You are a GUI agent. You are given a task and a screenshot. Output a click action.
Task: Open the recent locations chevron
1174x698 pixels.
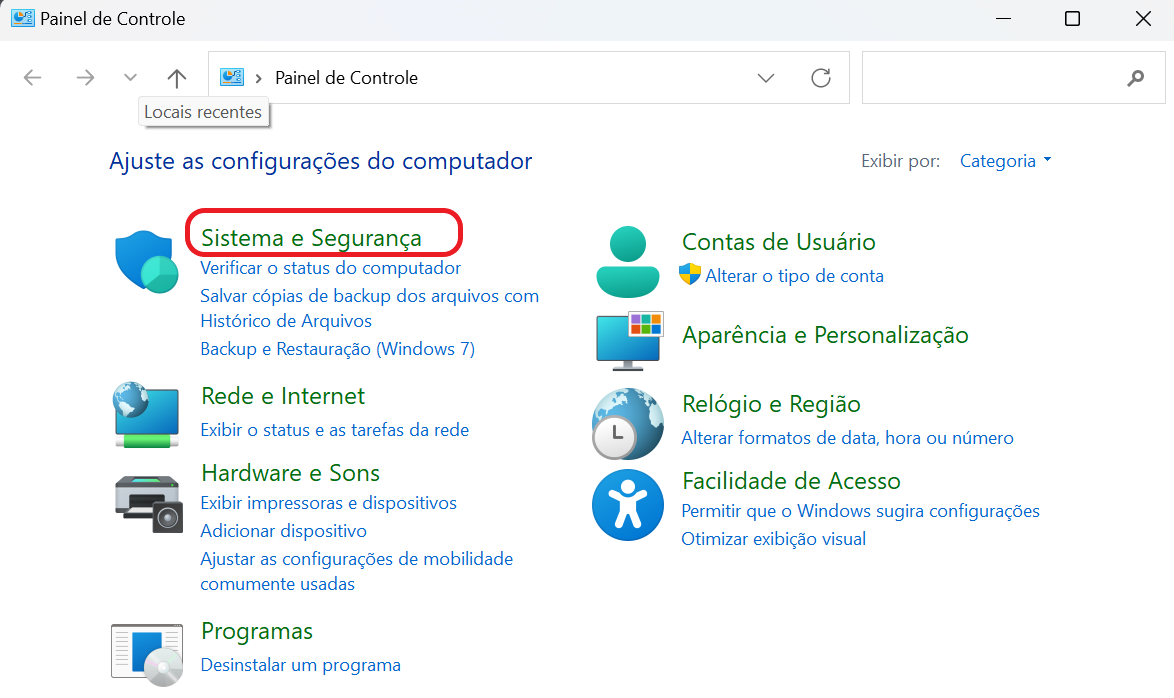[x=130, y=78]
